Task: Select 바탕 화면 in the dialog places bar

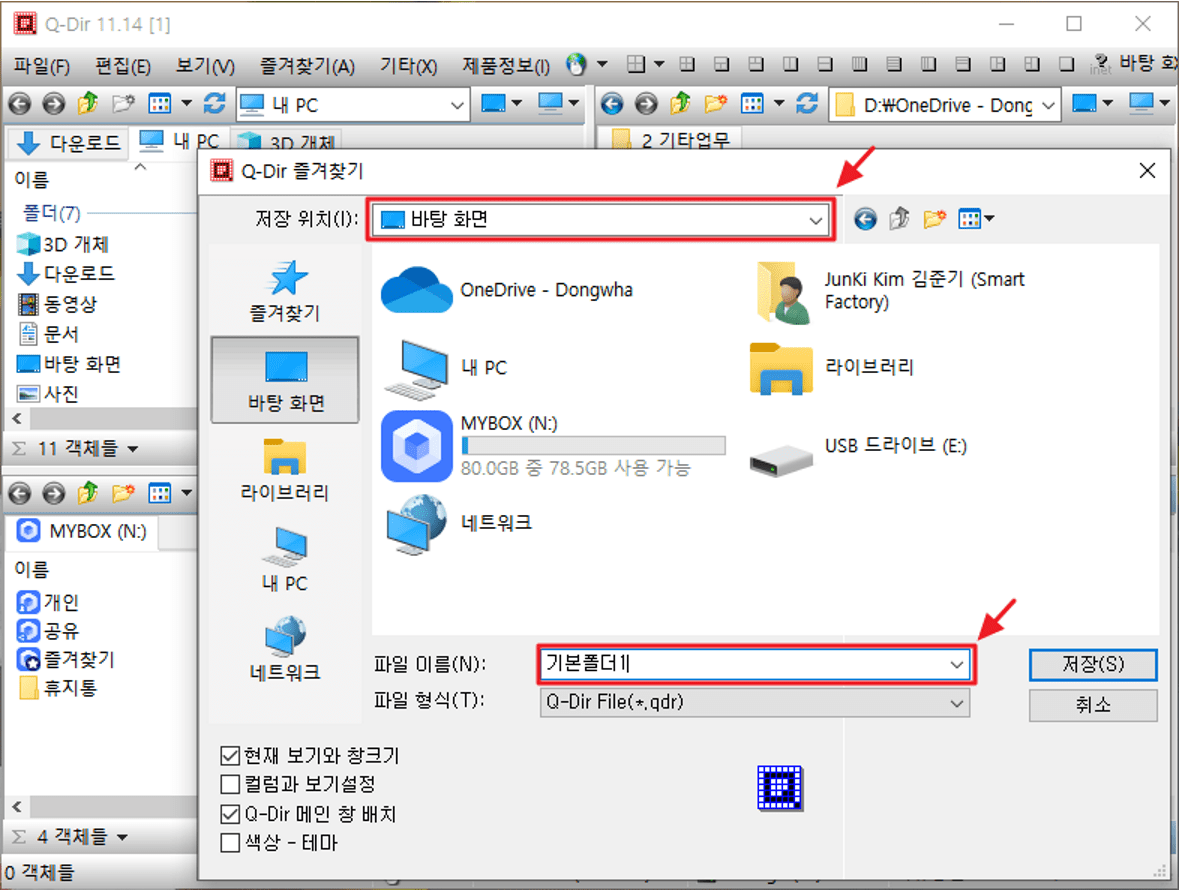Action: tap(285, 380)
